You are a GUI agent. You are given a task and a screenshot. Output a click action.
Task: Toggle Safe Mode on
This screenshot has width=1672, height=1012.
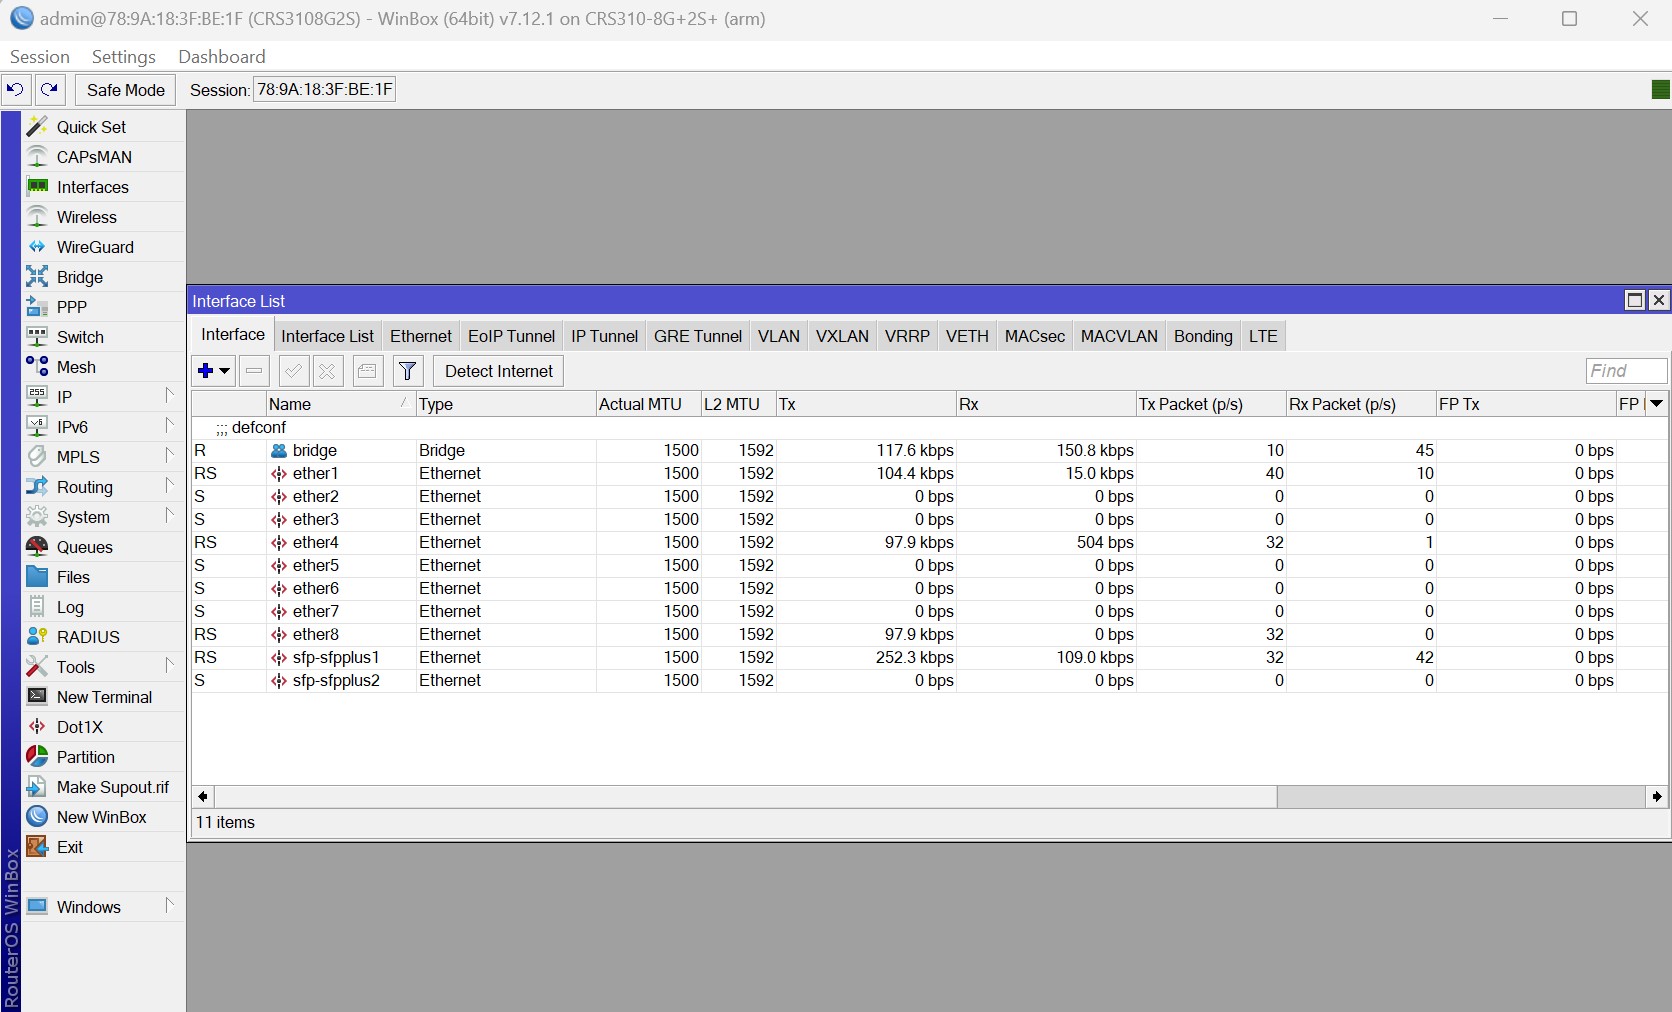125,90
